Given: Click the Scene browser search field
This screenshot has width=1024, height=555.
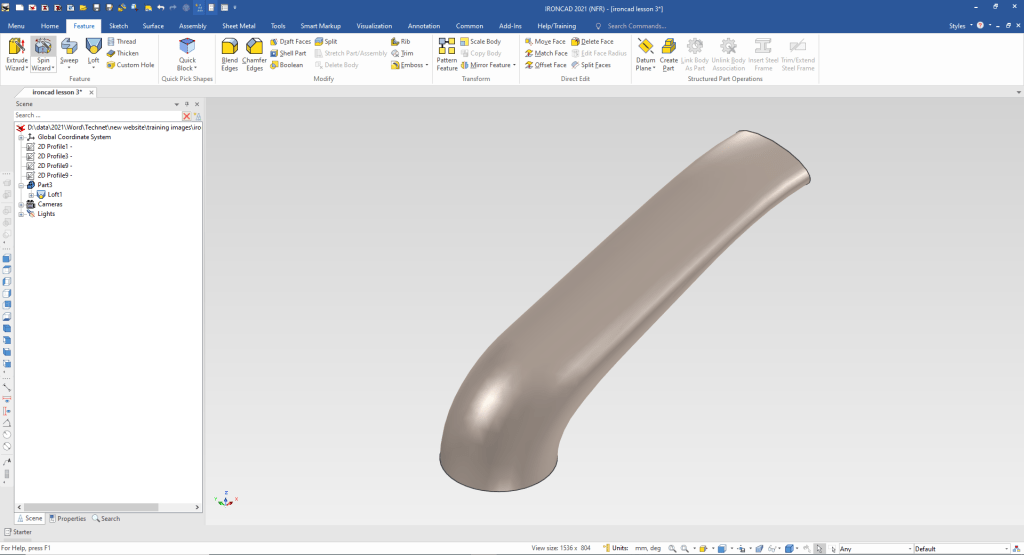Looking at the screenshot, I should (95, 116).
